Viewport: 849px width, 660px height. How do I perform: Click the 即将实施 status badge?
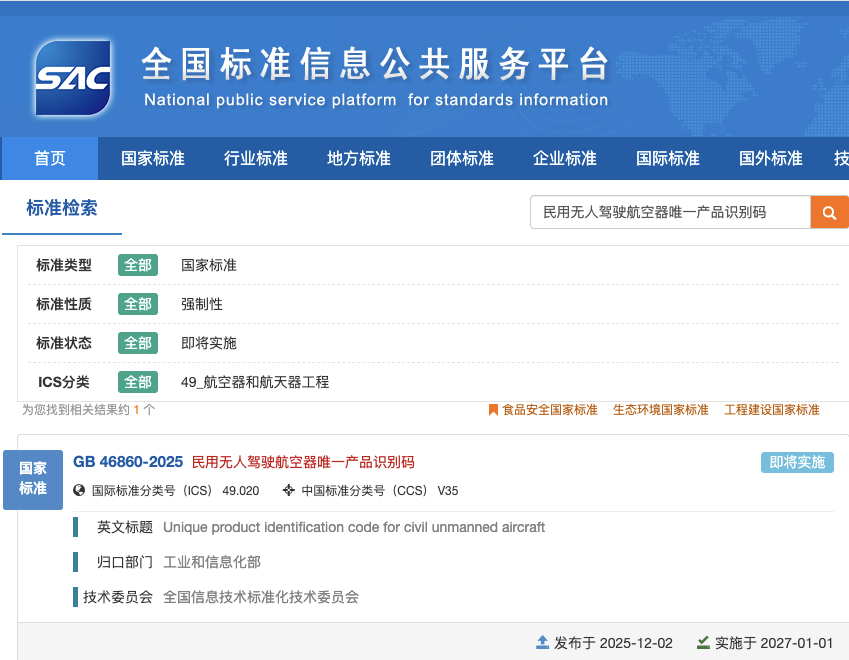click(x=796, y=462)
